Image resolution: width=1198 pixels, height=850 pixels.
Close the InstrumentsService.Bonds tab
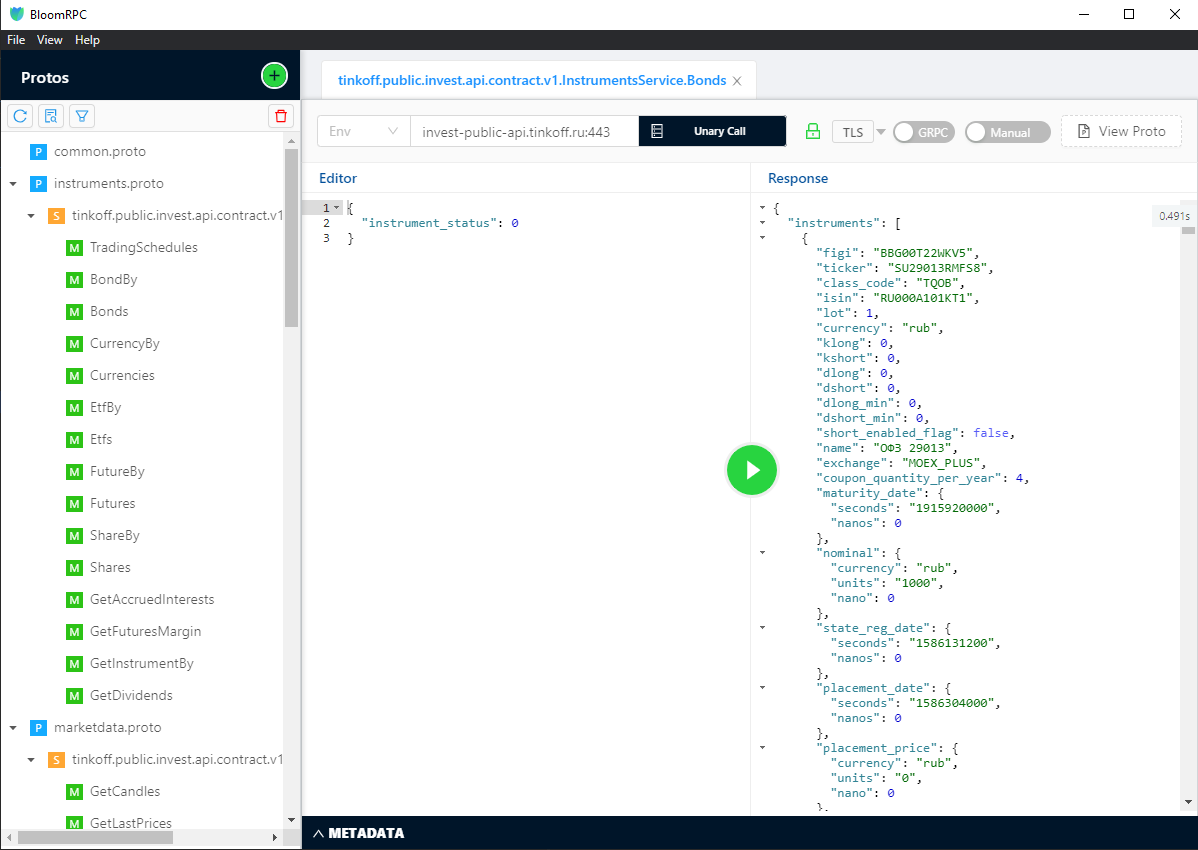pos(737,81)
